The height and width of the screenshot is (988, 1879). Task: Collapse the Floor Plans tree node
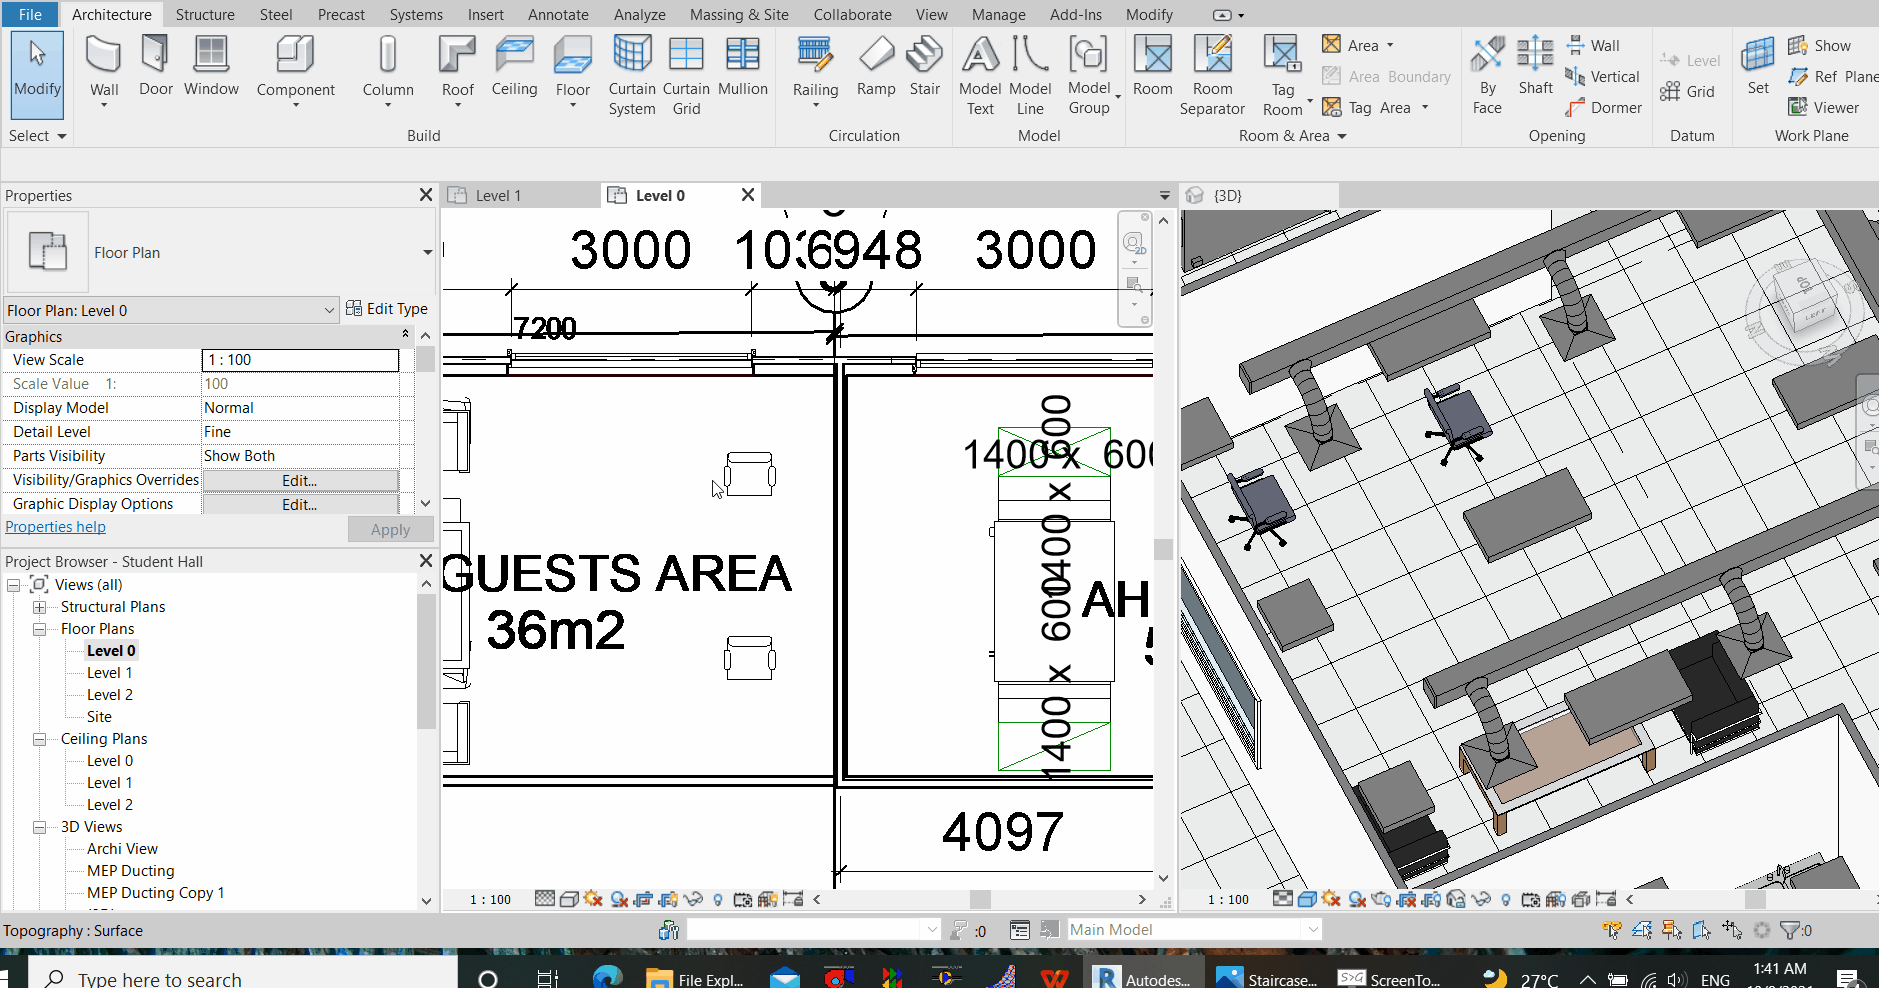coord(39,629)
